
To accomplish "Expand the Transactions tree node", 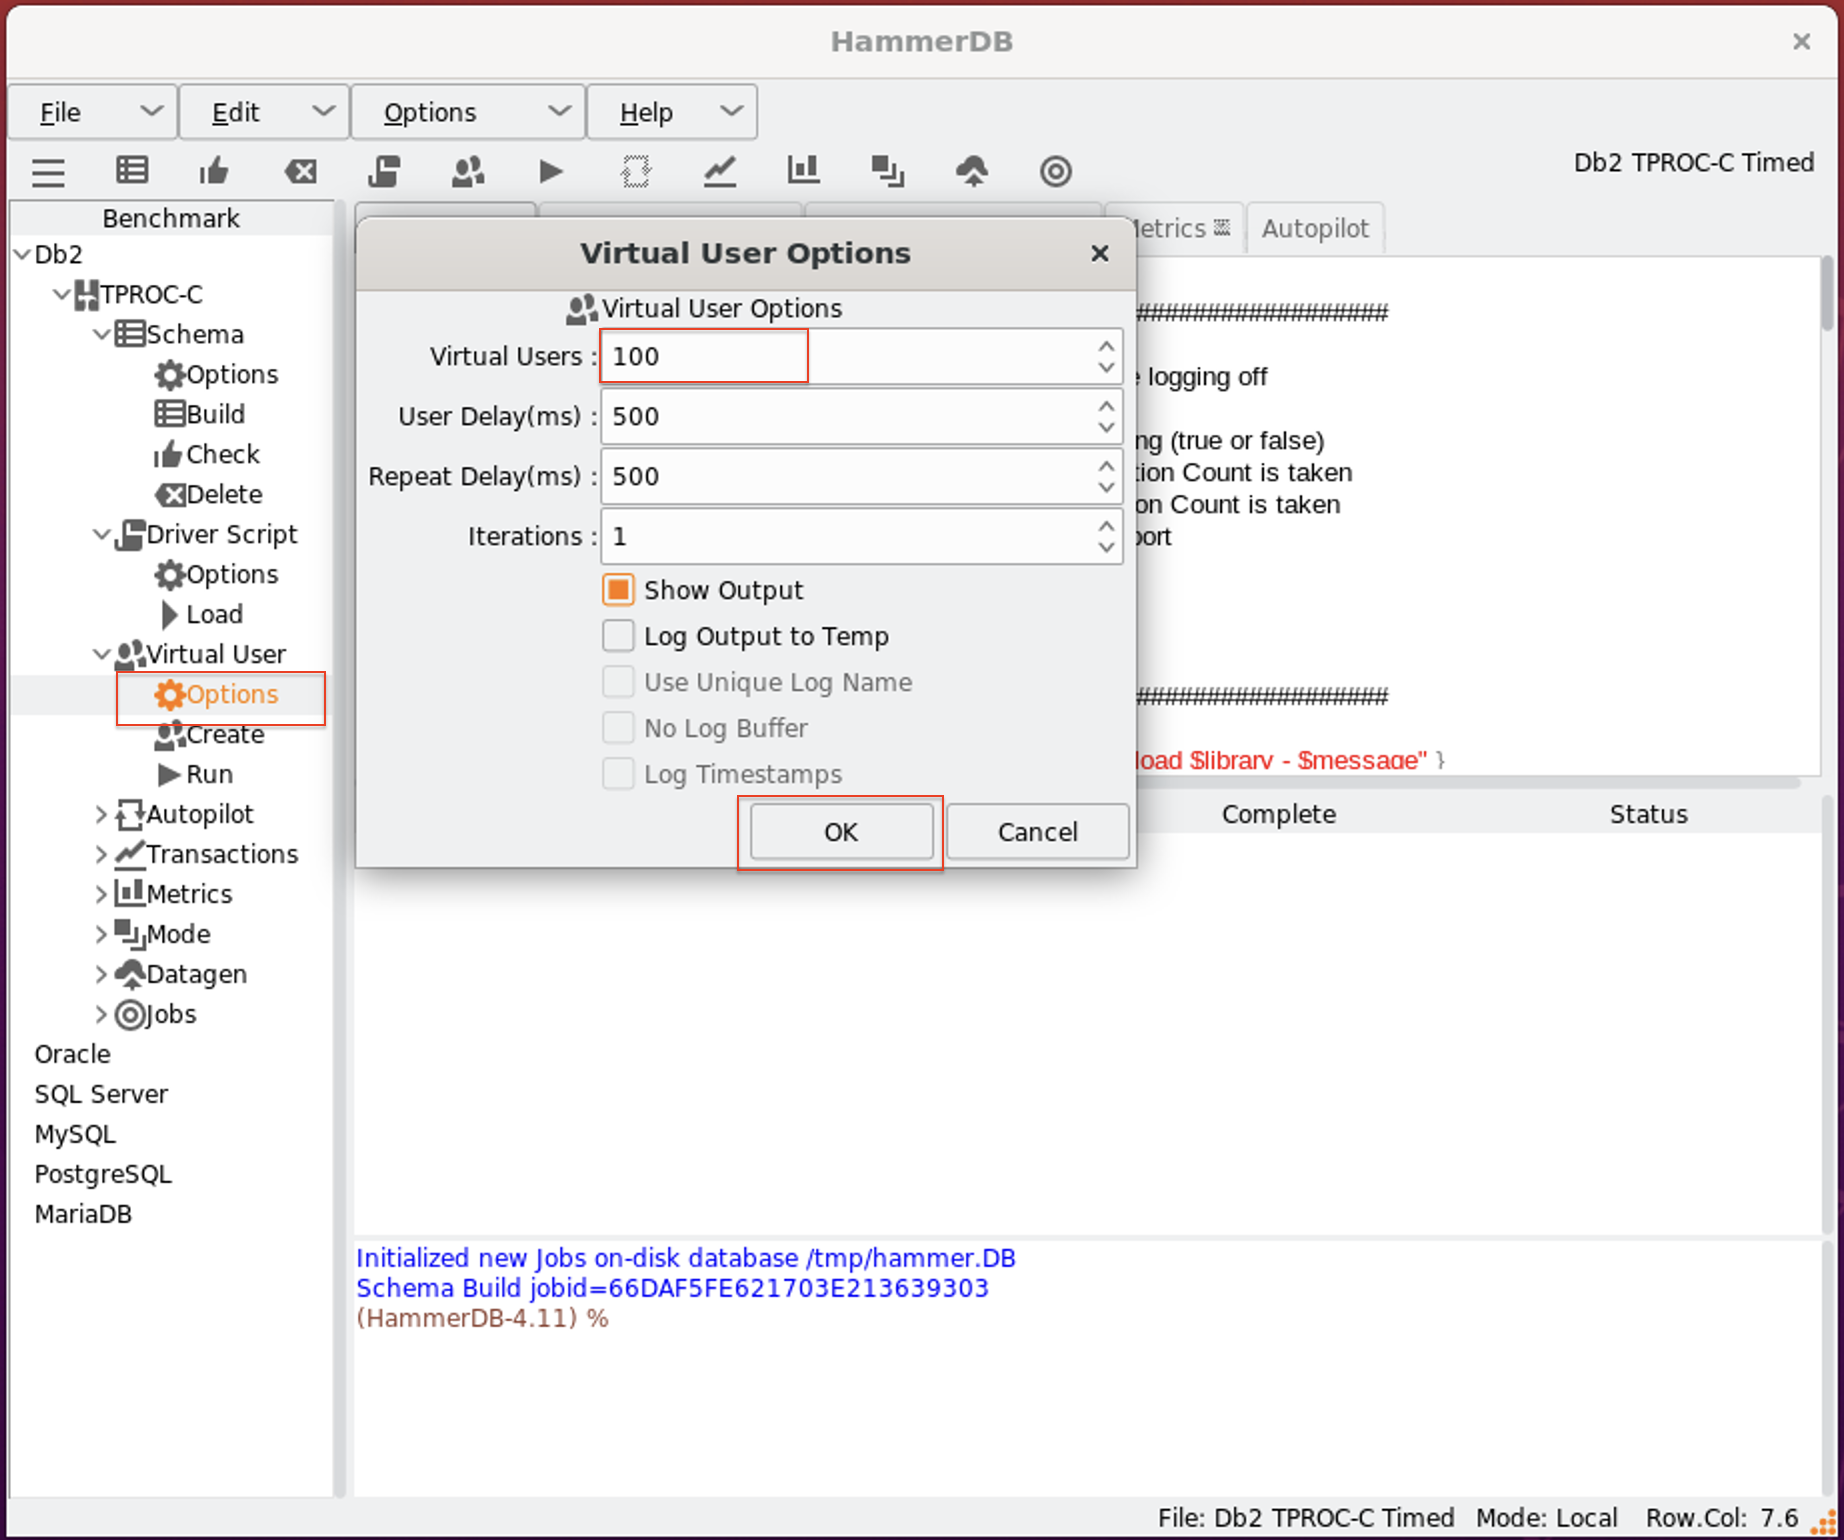I will tap(101, 855).
